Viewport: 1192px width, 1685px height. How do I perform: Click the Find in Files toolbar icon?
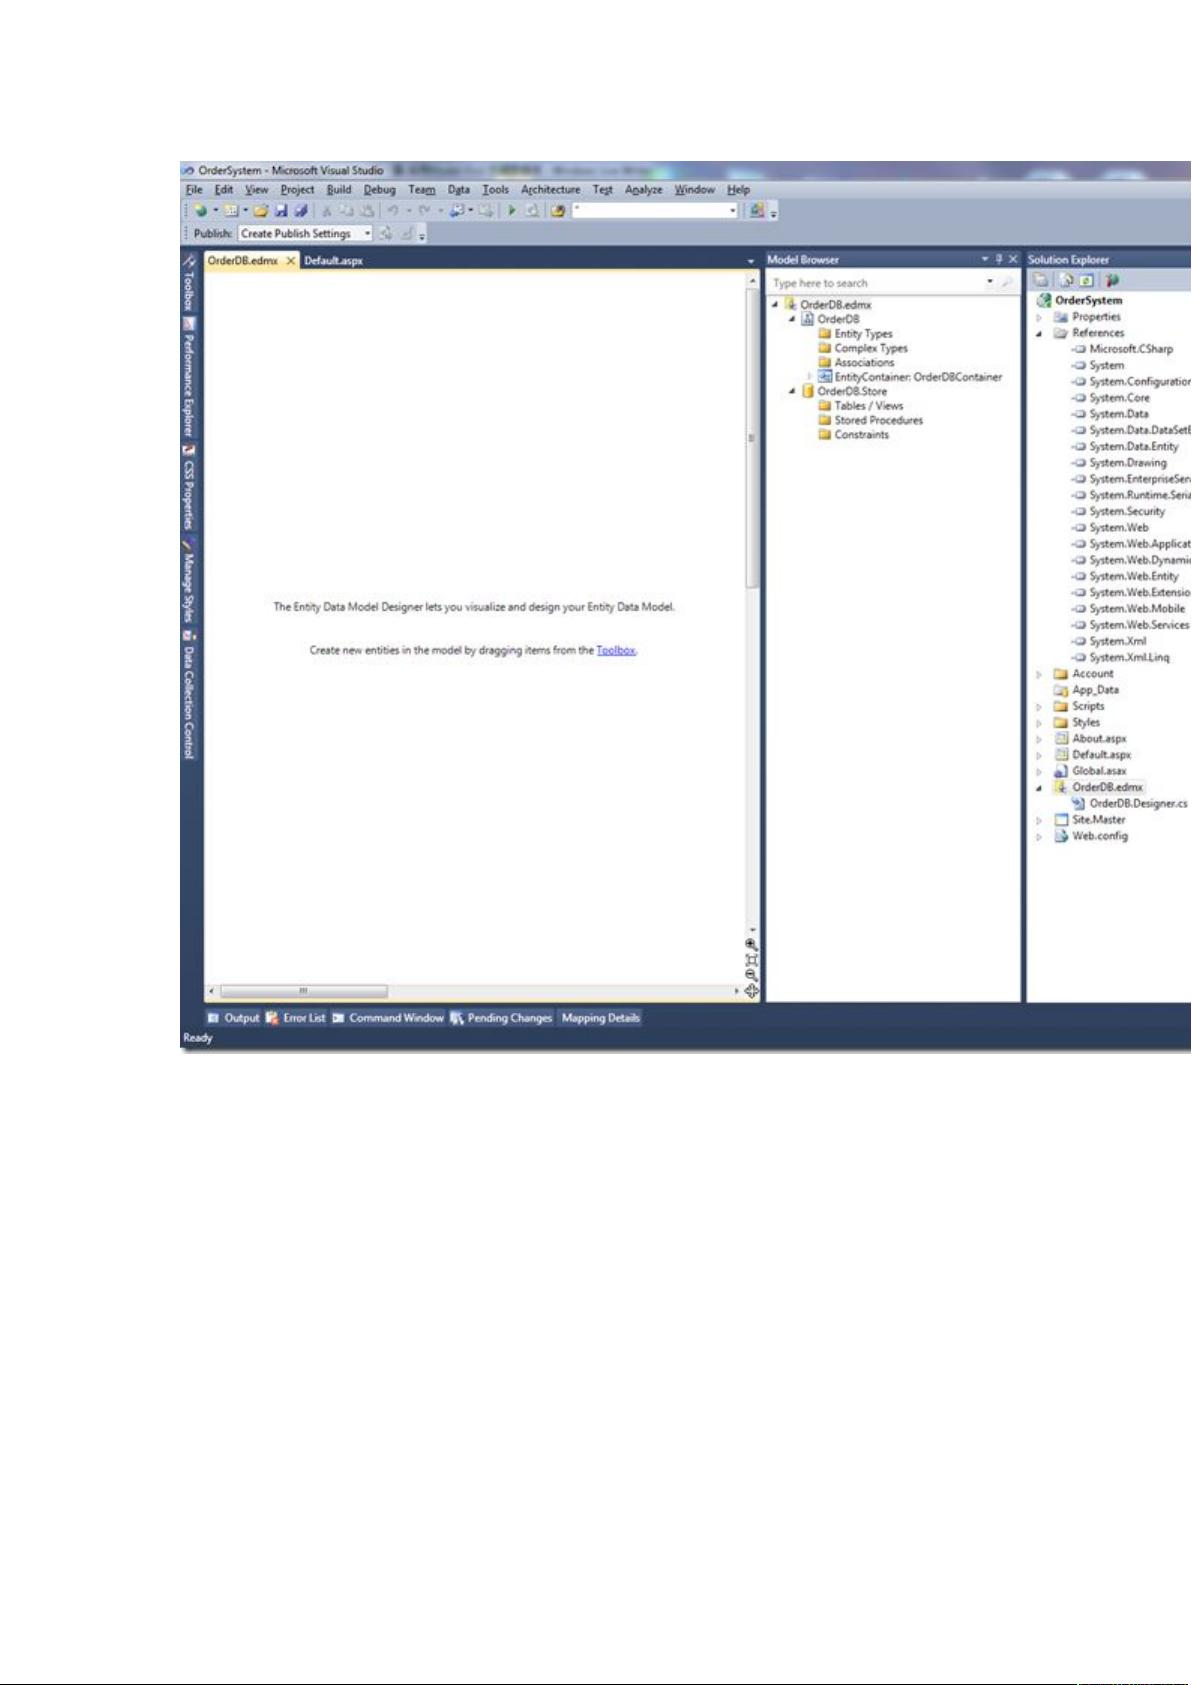[x=558, y=210]
